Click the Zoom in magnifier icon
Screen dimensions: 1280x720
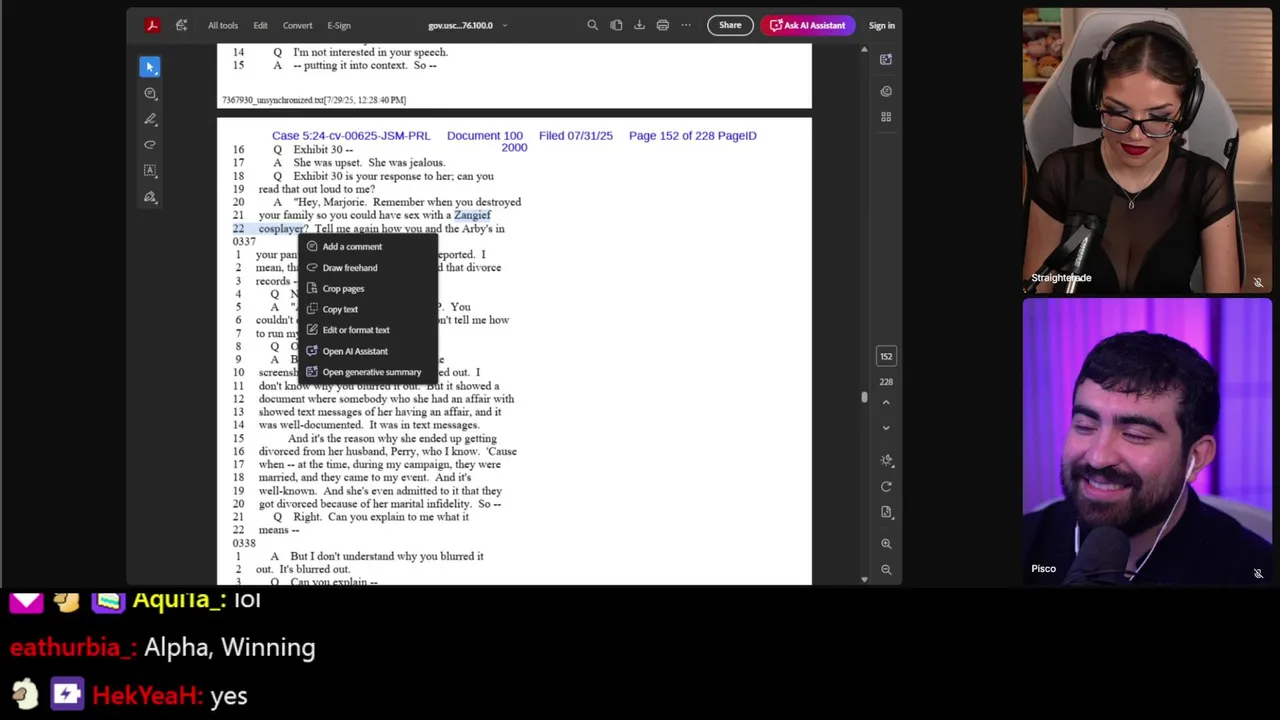(886, 544)
